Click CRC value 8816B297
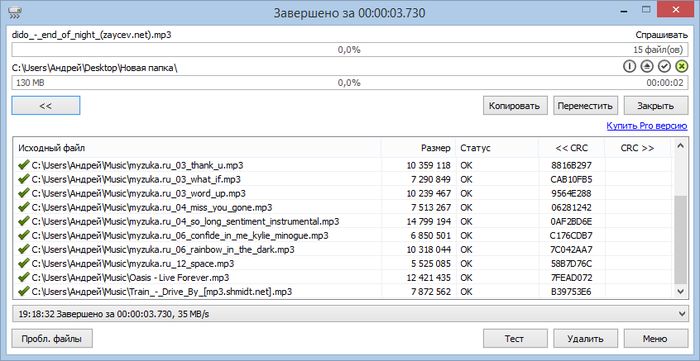The width and height of the screenshot is (700, 361). (571, 165)
